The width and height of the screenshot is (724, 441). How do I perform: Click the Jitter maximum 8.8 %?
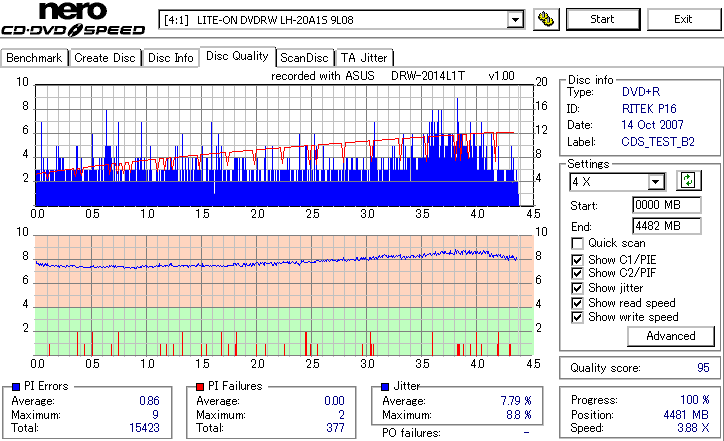[x=519, y=415]
